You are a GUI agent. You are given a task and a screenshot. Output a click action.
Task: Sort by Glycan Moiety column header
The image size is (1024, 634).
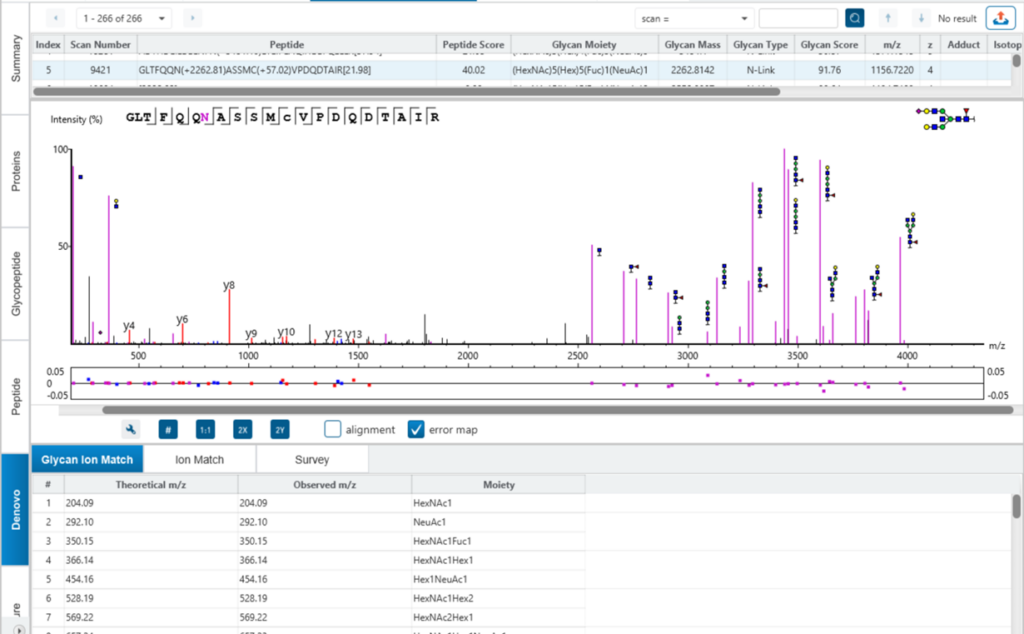[584, 44]
